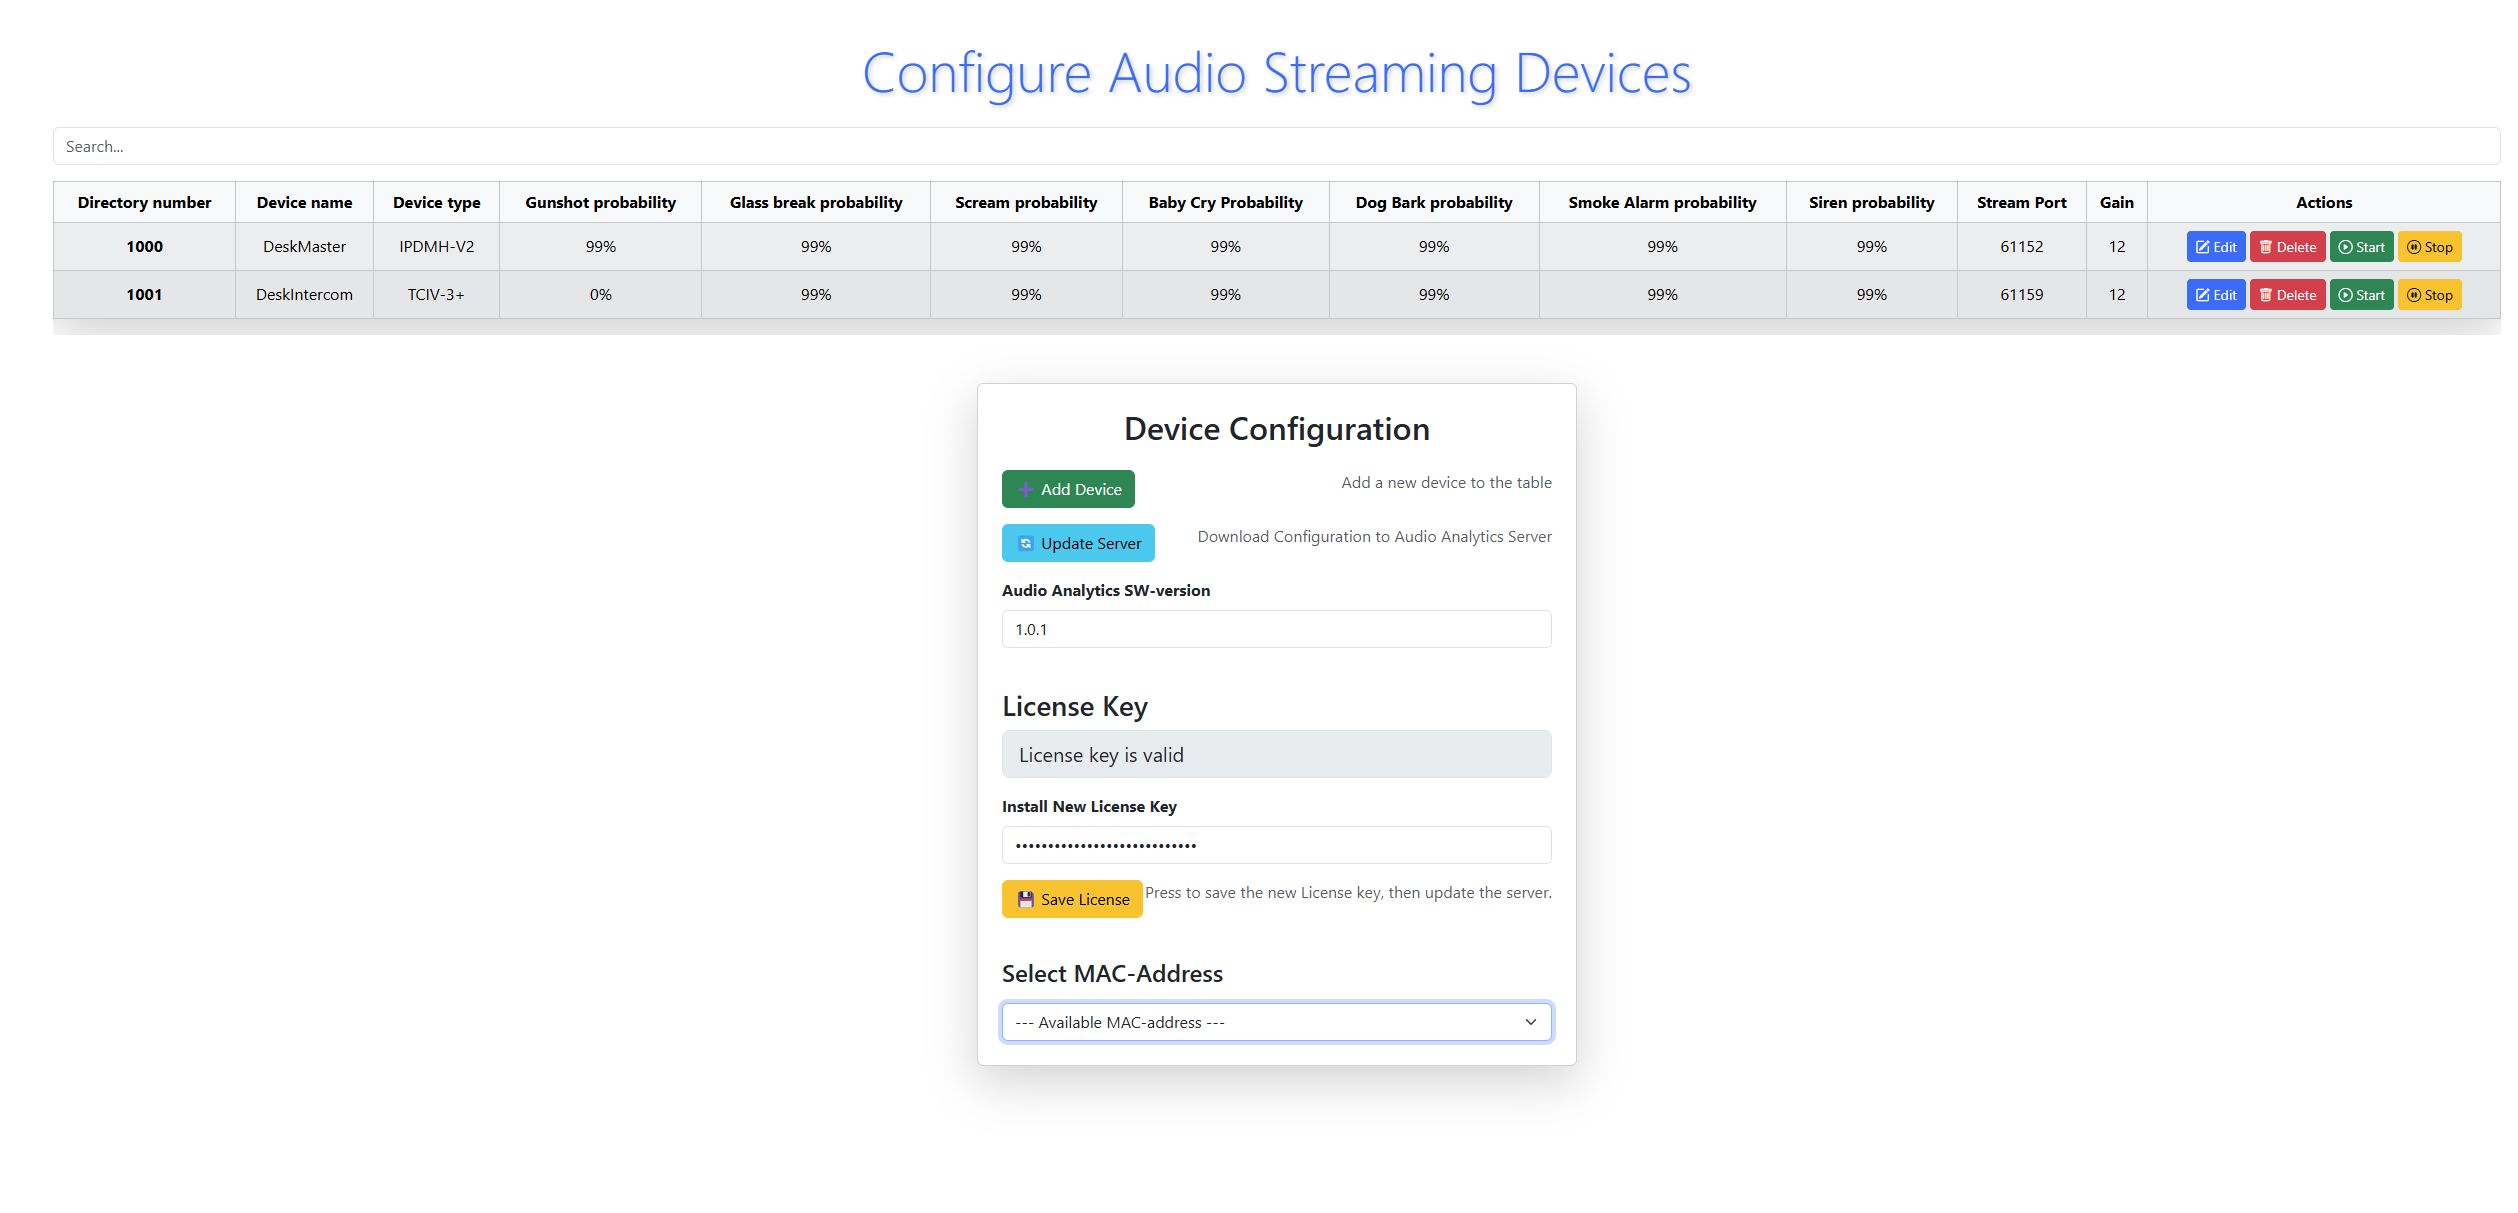Save the new license key
Image resolution: width=2518 pixels, height=1213 pixels.
(x=1071, y=899)
